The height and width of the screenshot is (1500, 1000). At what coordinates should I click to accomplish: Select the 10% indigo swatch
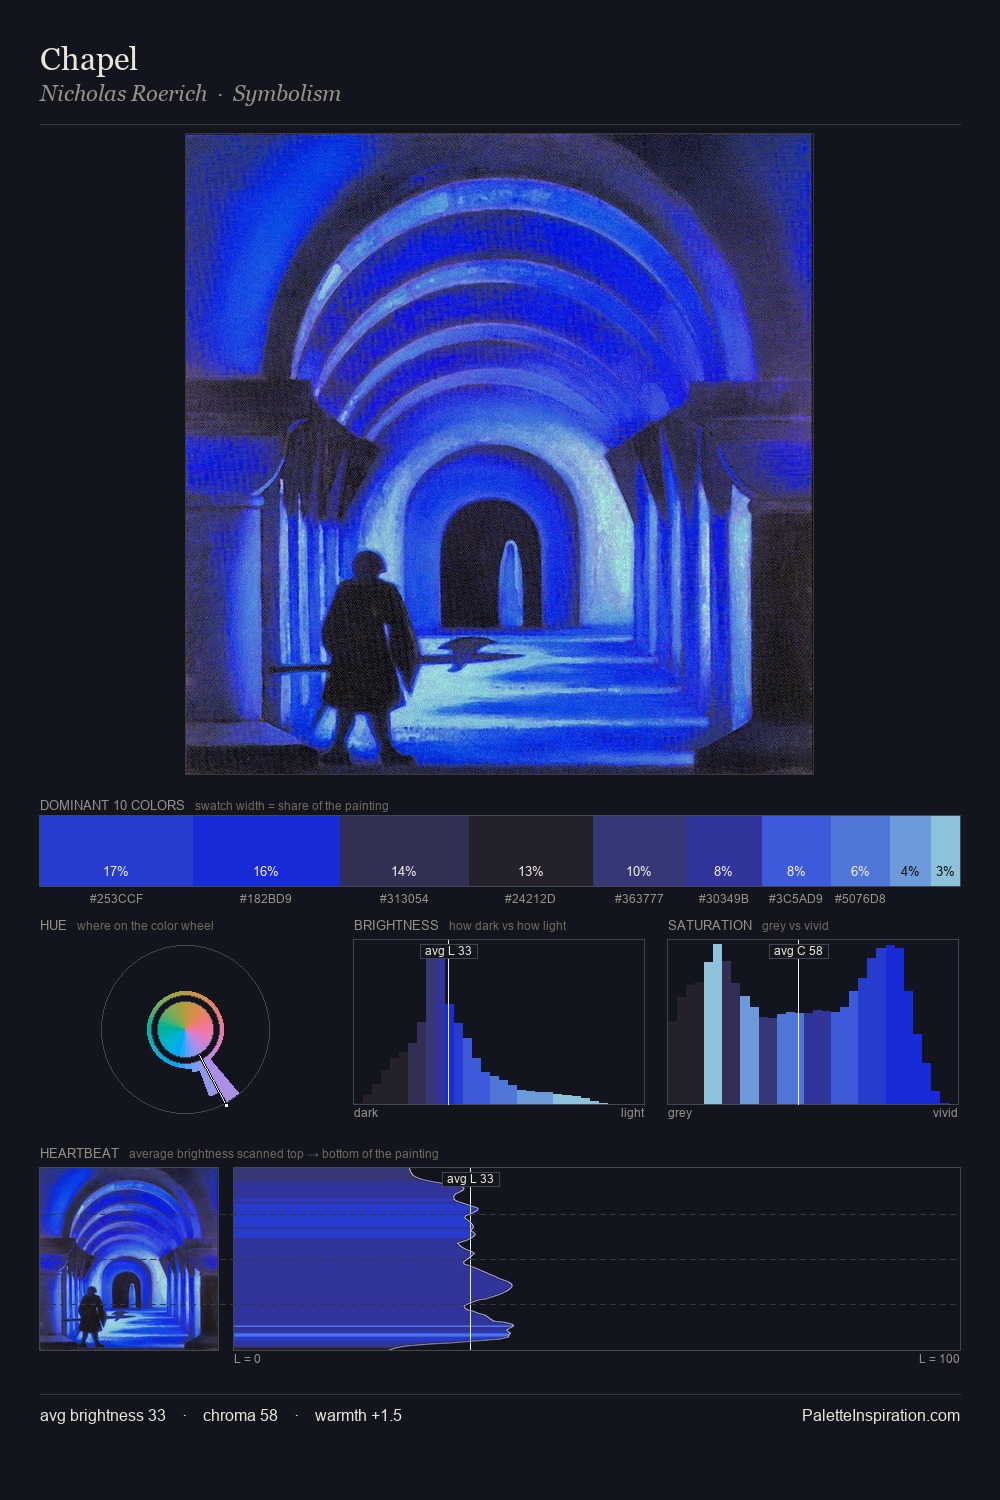coord(639,851)
